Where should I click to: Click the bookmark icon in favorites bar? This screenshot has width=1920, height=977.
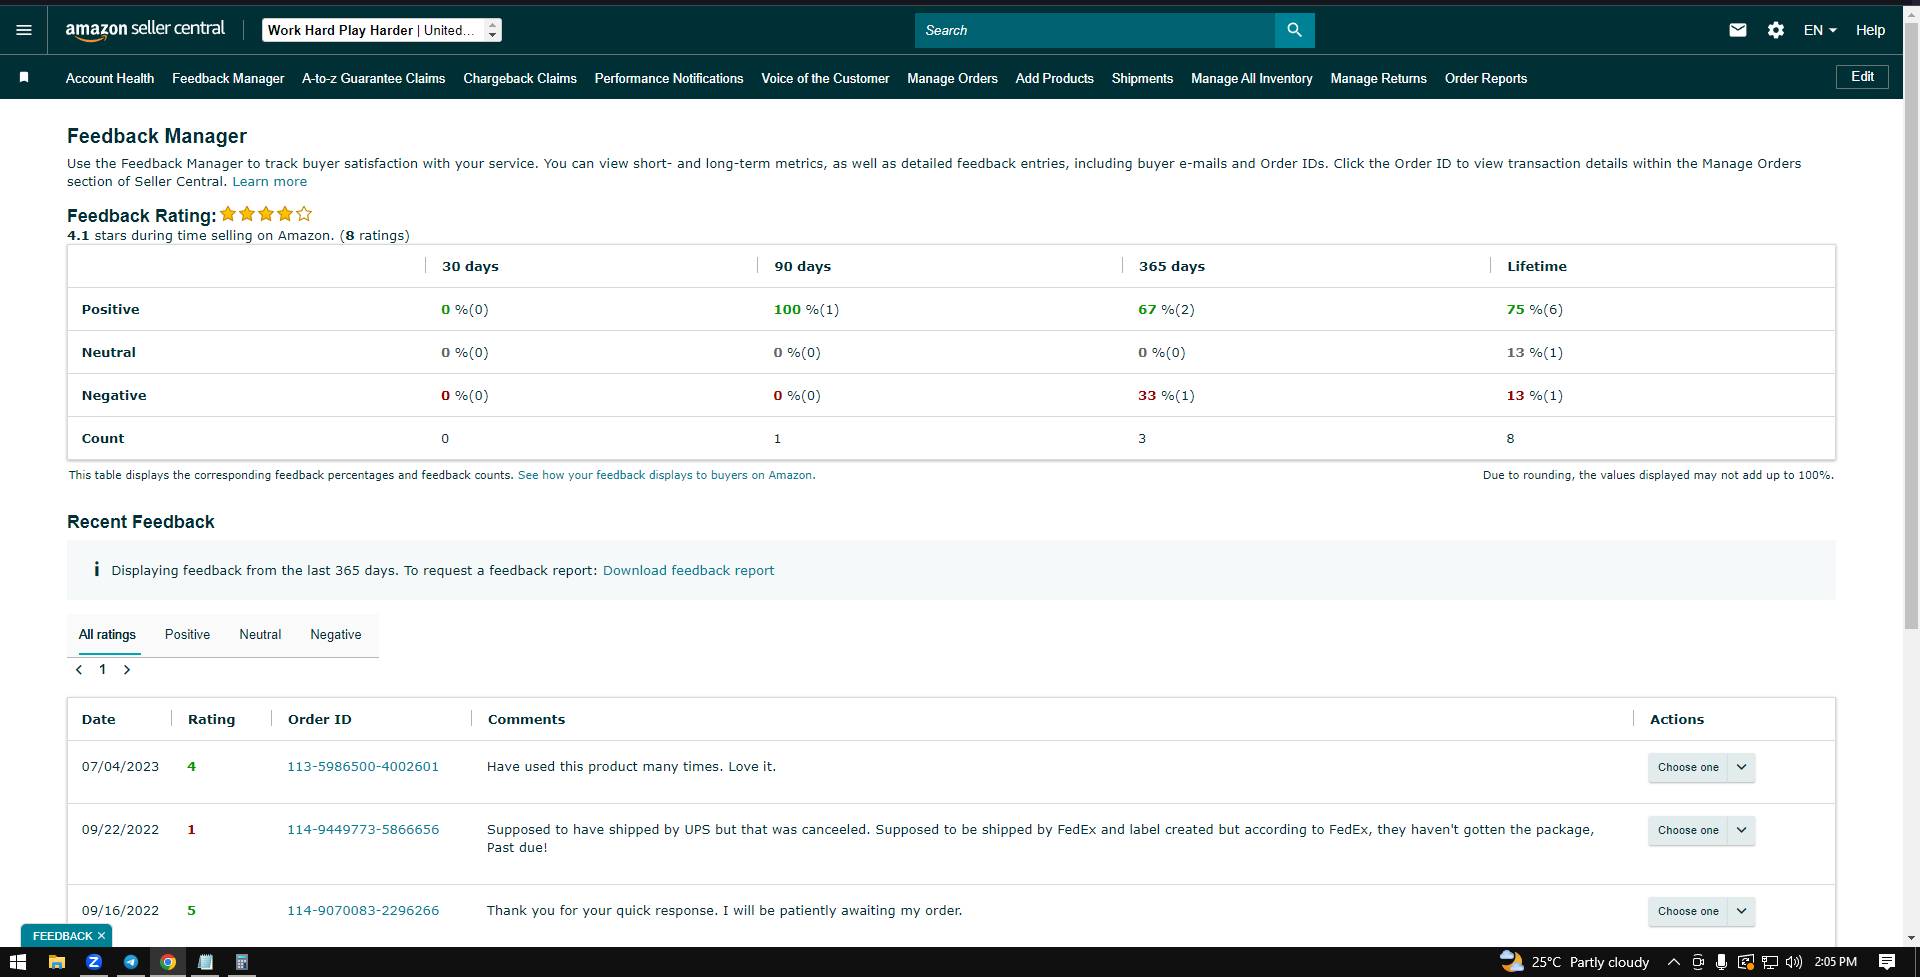24,77
